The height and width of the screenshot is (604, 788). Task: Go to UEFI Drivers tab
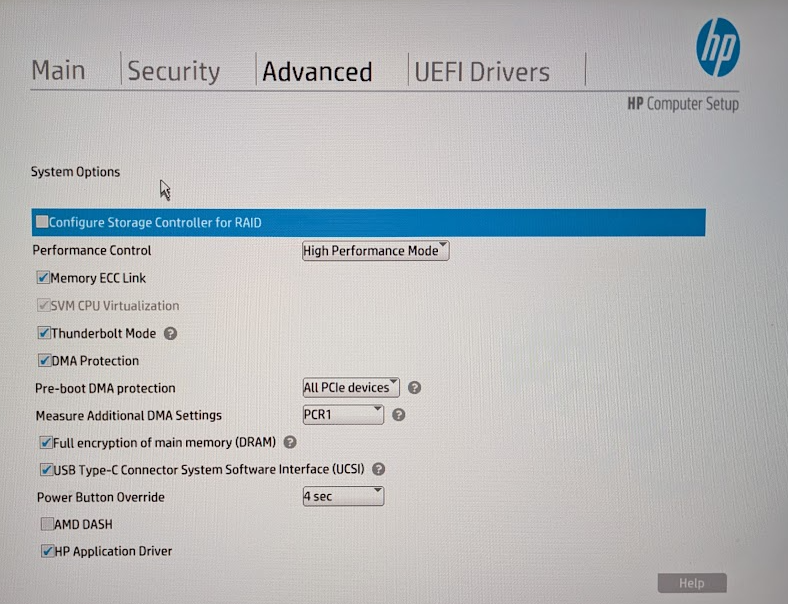pyautogui.click(x=482, y=72)
